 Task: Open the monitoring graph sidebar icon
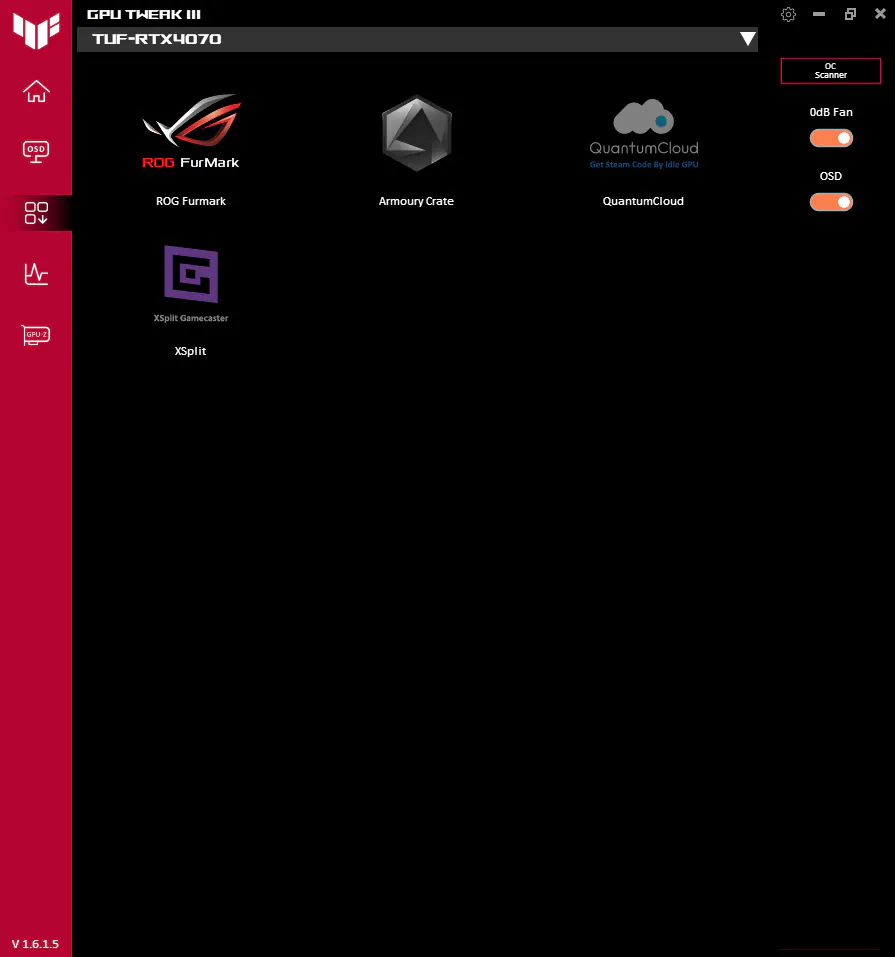(x=36, y=274)
